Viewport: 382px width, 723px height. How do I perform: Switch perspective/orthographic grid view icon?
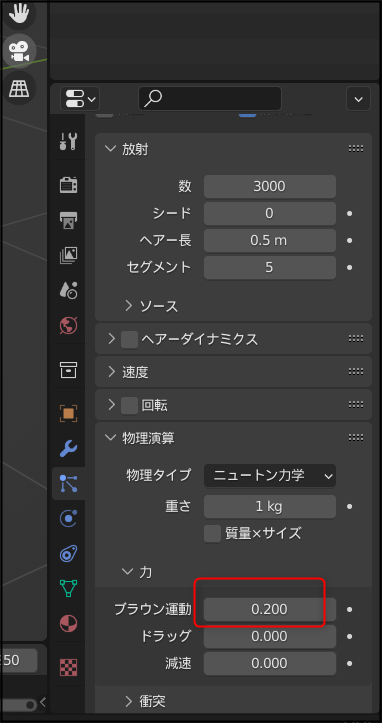[x=19, y=88]
